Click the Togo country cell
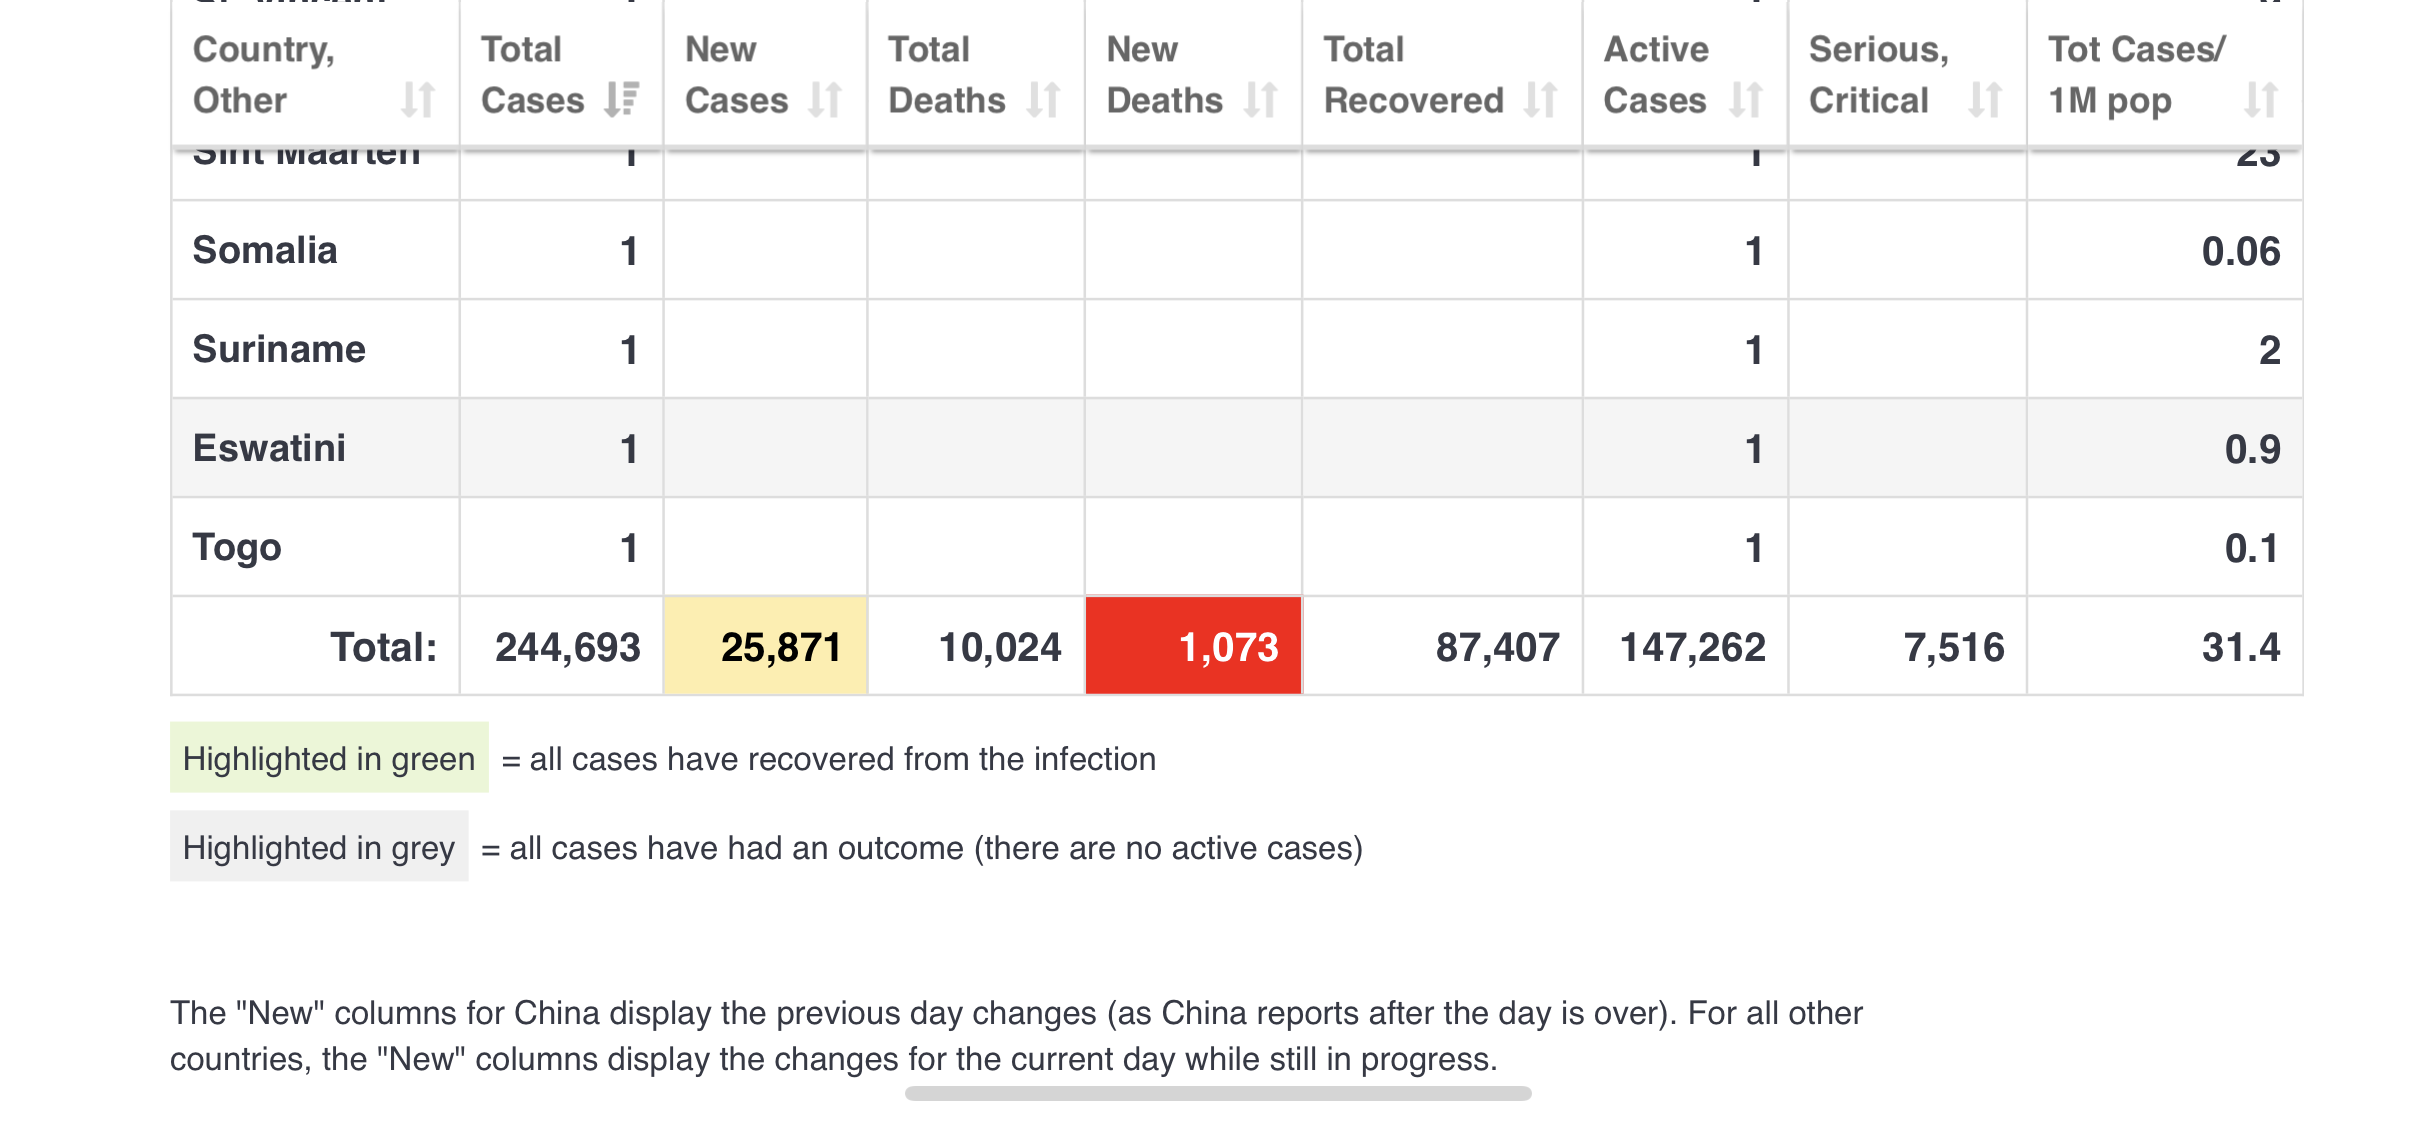 pyautogui.click(x=237, y=548)
